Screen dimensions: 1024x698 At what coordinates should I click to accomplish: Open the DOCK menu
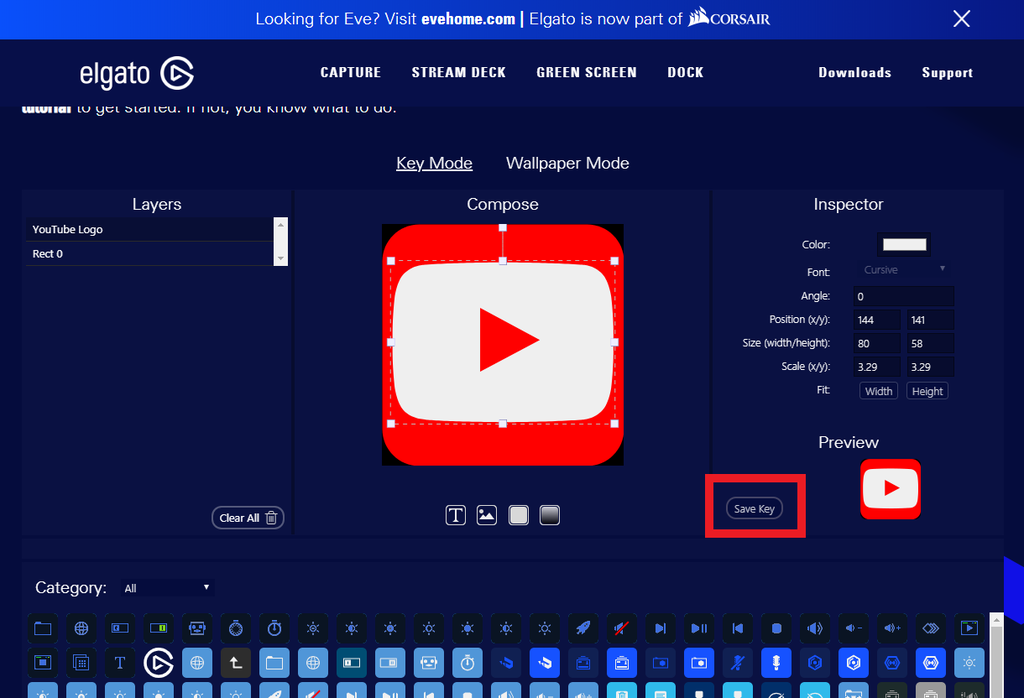pos(685,72)
